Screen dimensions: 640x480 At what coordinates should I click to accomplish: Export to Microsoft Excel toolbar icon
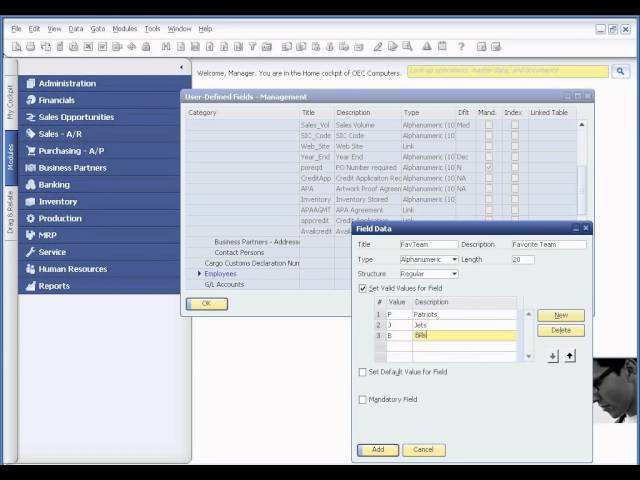pyautogui.click(x=88, y=47)
